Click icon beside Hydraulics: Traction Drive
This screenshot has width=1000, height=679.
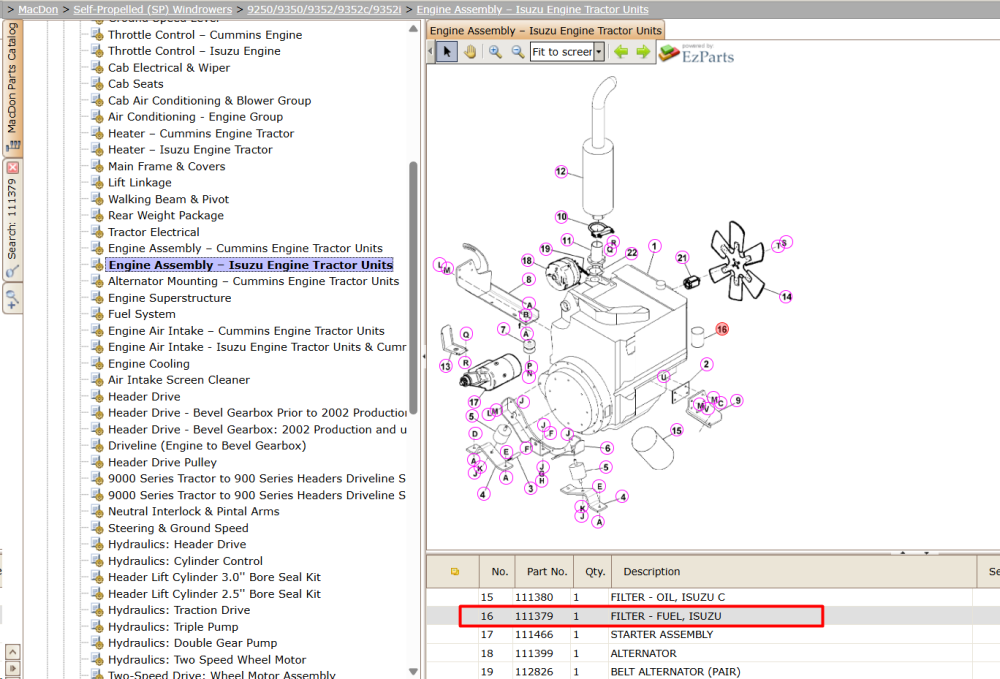(97, 610)
